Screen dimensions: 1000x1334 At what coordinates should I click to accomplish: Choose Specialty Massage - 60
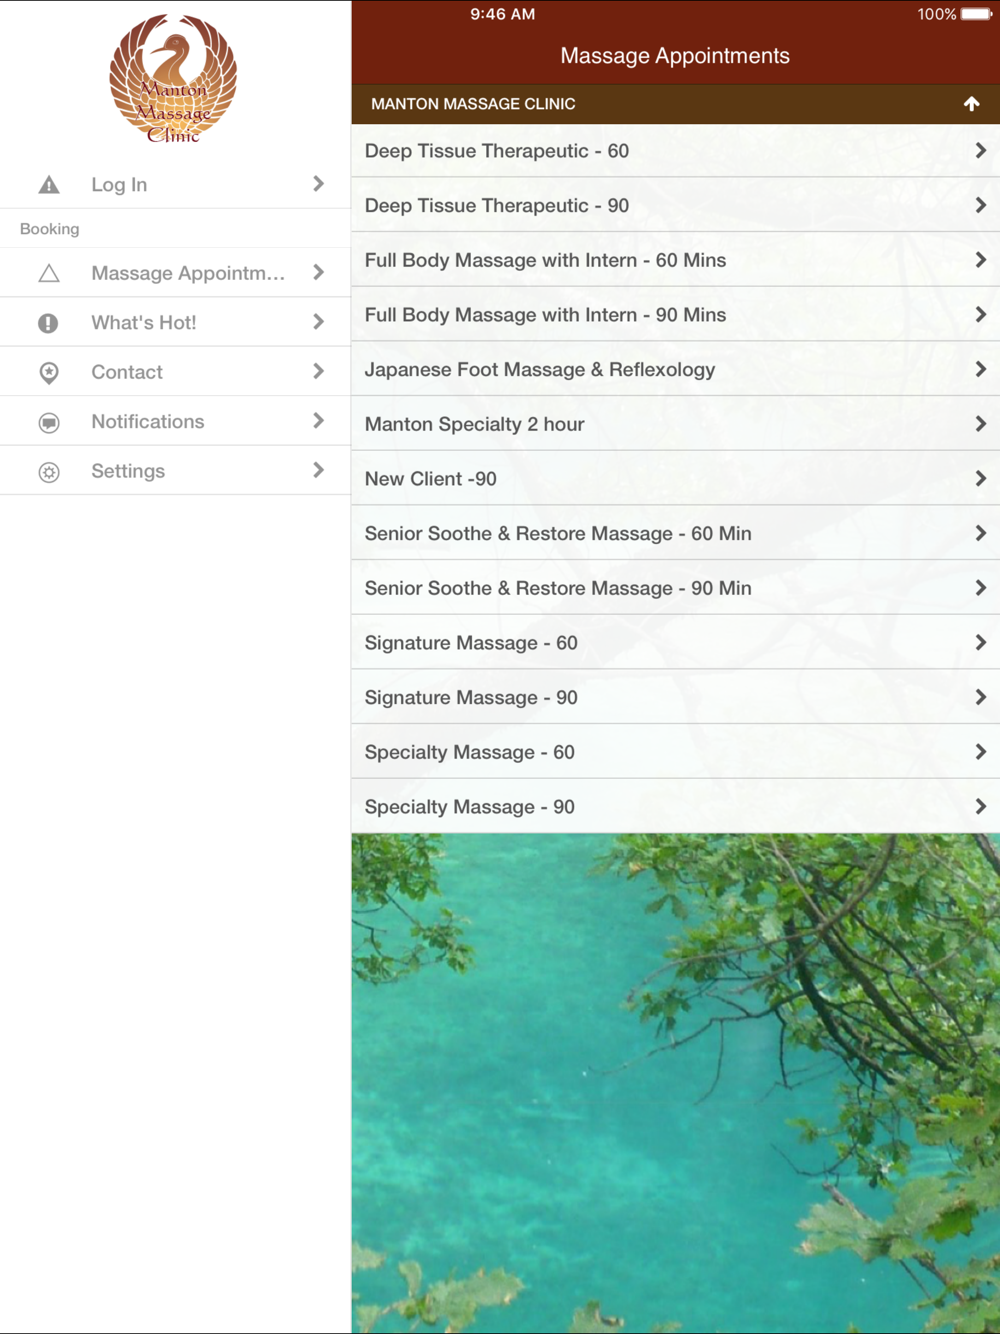pos(676,752)
